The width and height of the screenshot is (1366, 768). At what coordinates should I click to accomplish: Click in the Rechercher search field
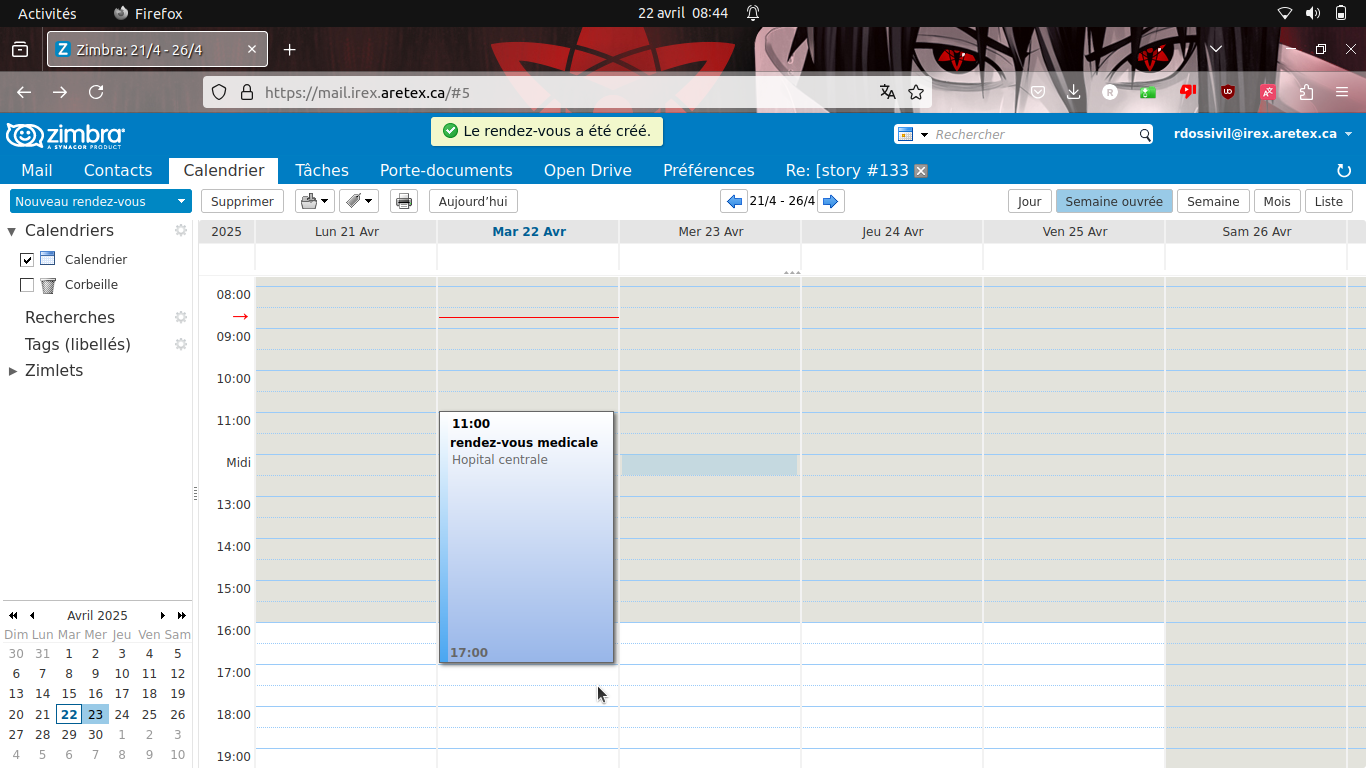pos(1035,134)
